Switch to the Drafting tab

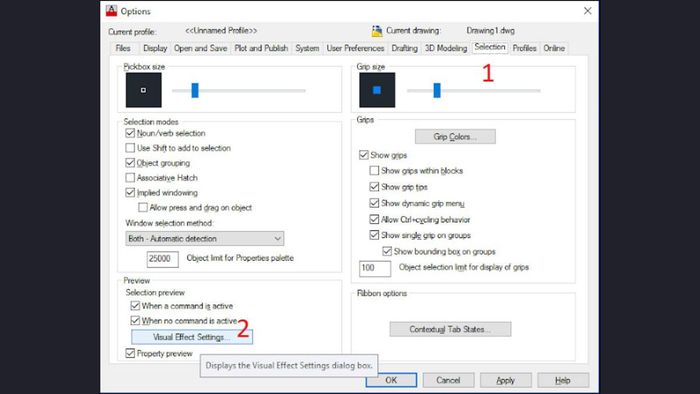[404, 48]
